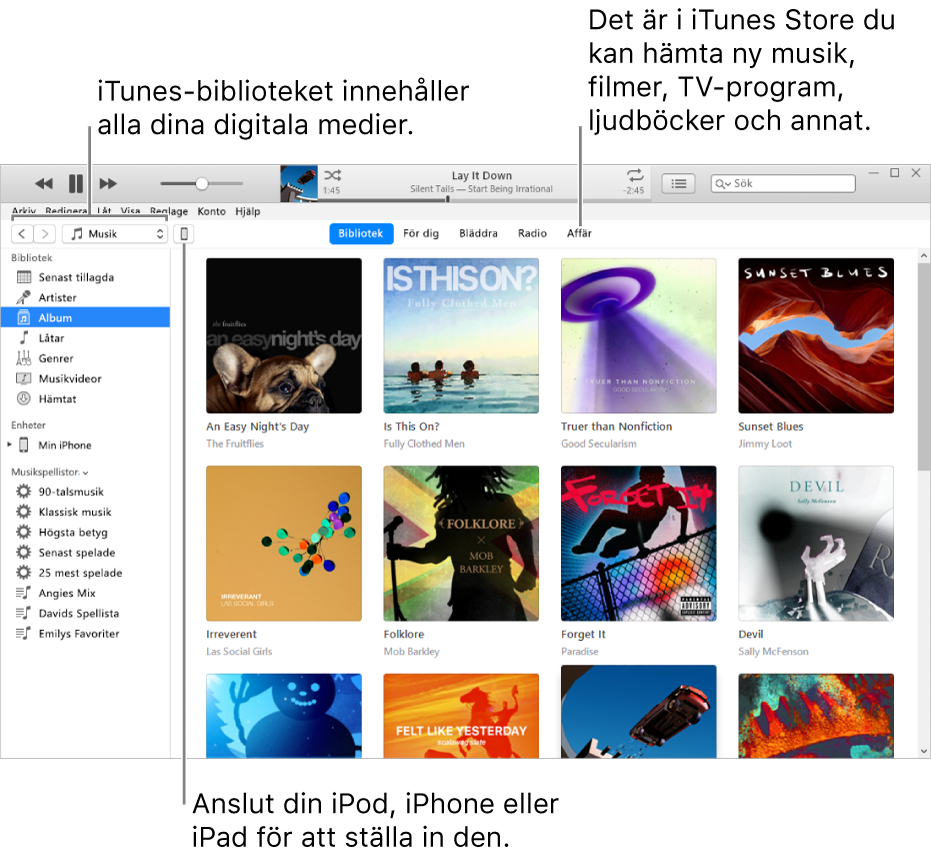
Task: Open the Musik media type picker
Action: (x=114, y=233)
